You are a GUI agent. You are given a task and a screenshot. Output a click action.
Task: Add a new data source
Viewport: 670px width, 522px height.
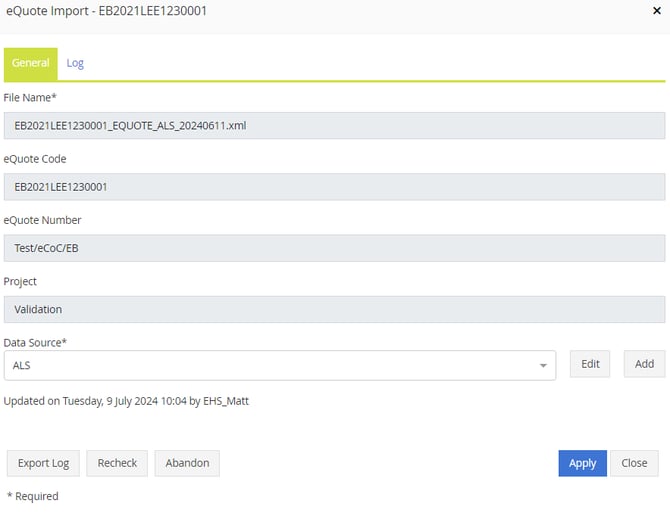tap(644, 364)
